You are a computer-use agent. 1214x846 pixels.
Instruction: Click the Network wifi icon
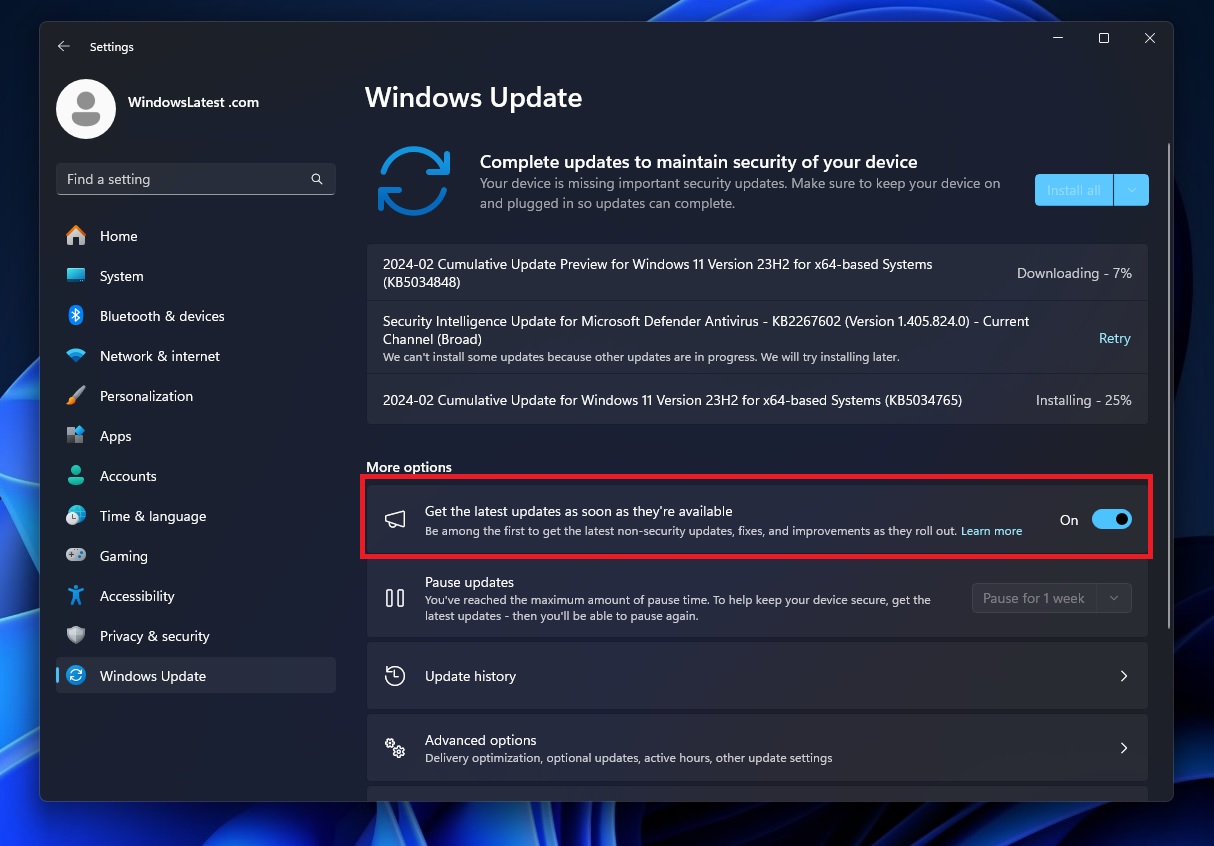click(x=76, y=356)
